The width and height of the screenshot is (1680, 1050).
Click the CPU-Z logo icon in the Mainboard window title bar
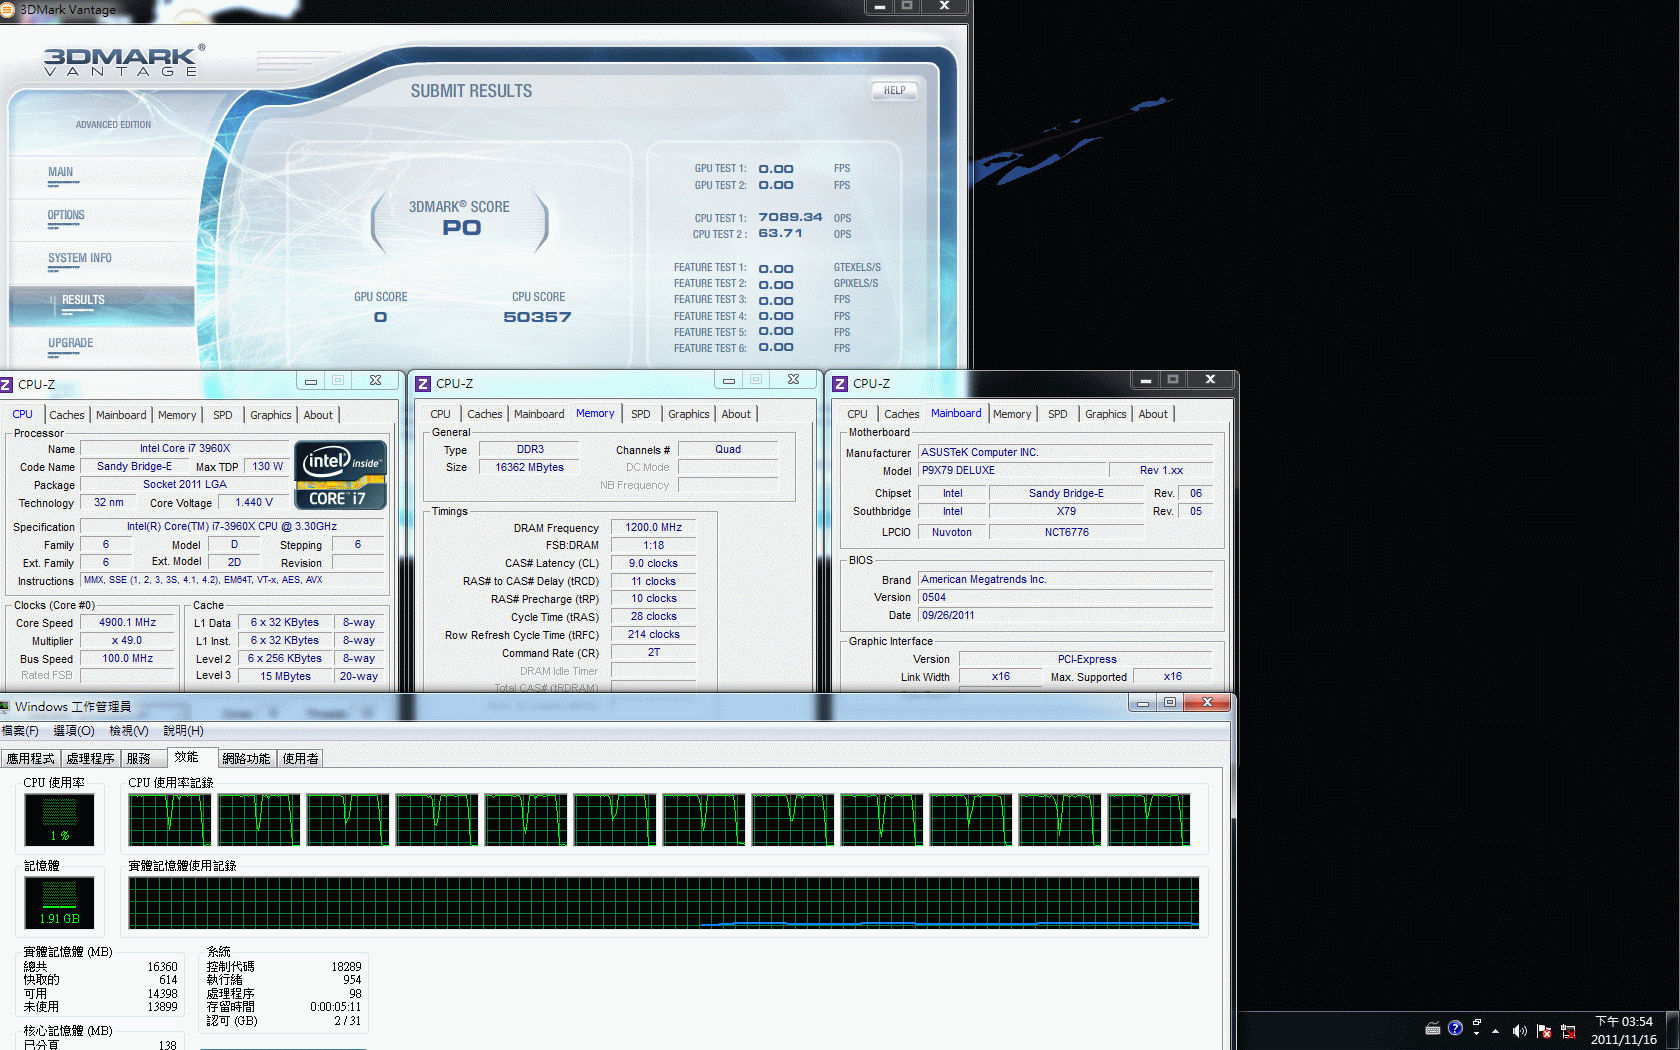click(x=840, y=384)
